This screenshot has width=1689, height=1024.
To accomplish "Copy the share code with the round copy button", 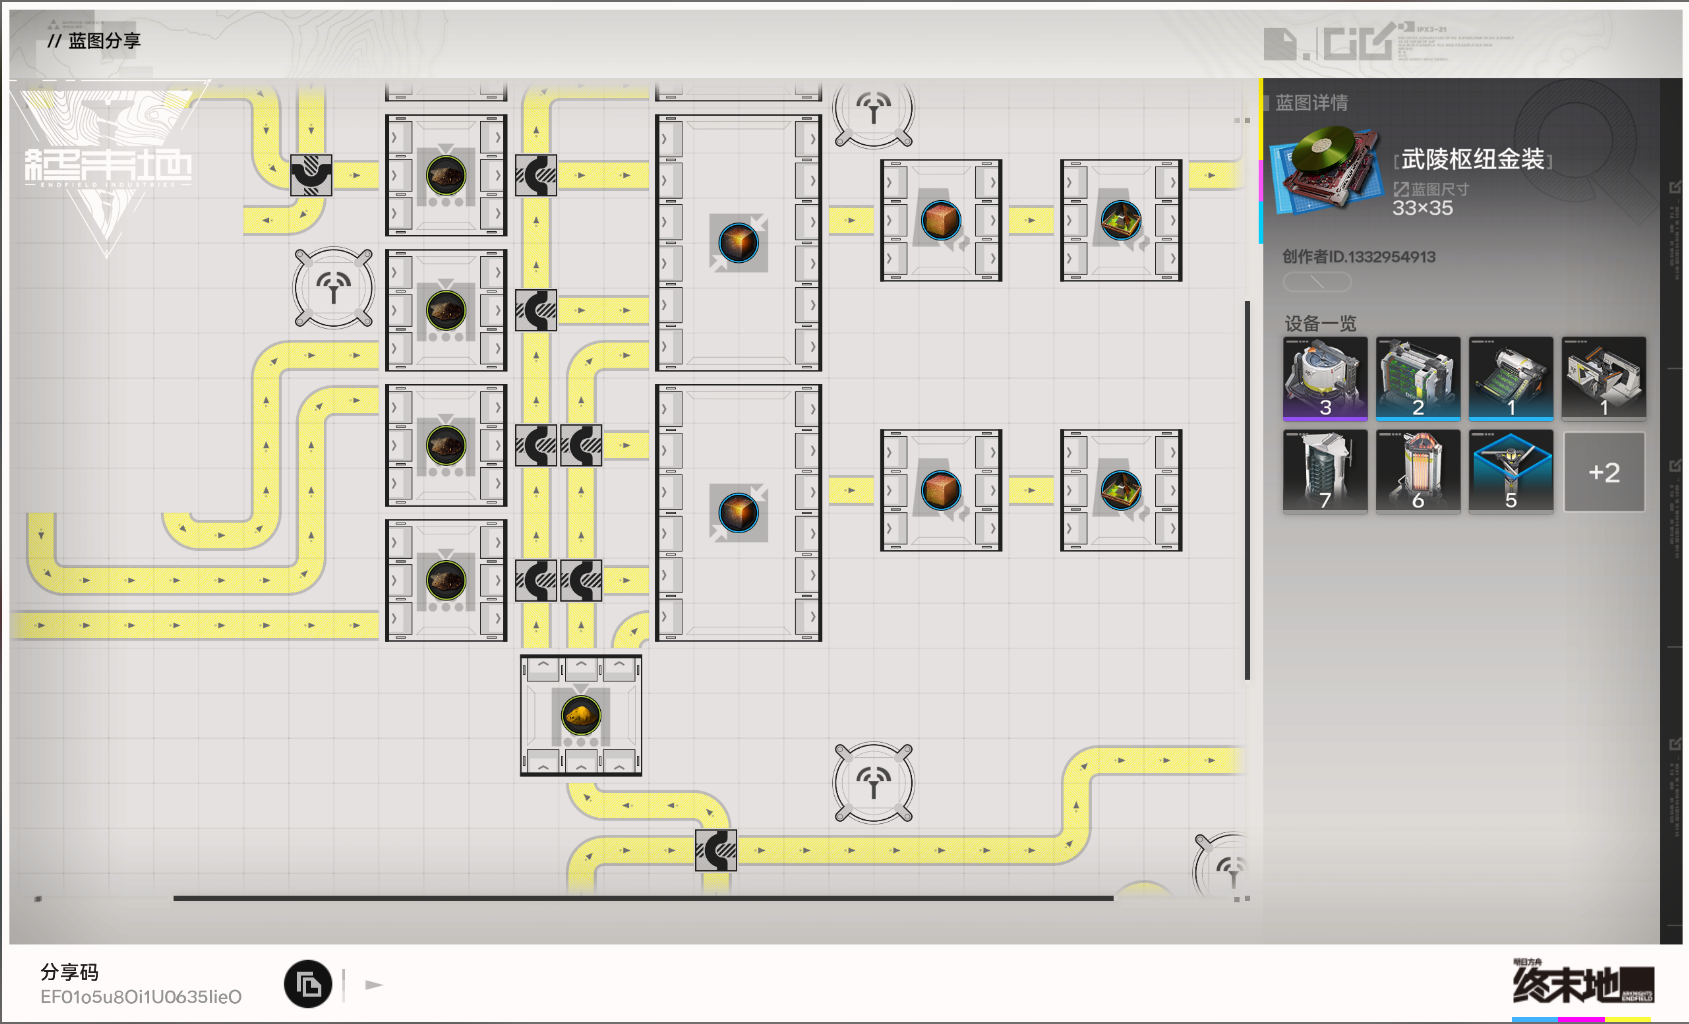I will [x=308, y=984].
